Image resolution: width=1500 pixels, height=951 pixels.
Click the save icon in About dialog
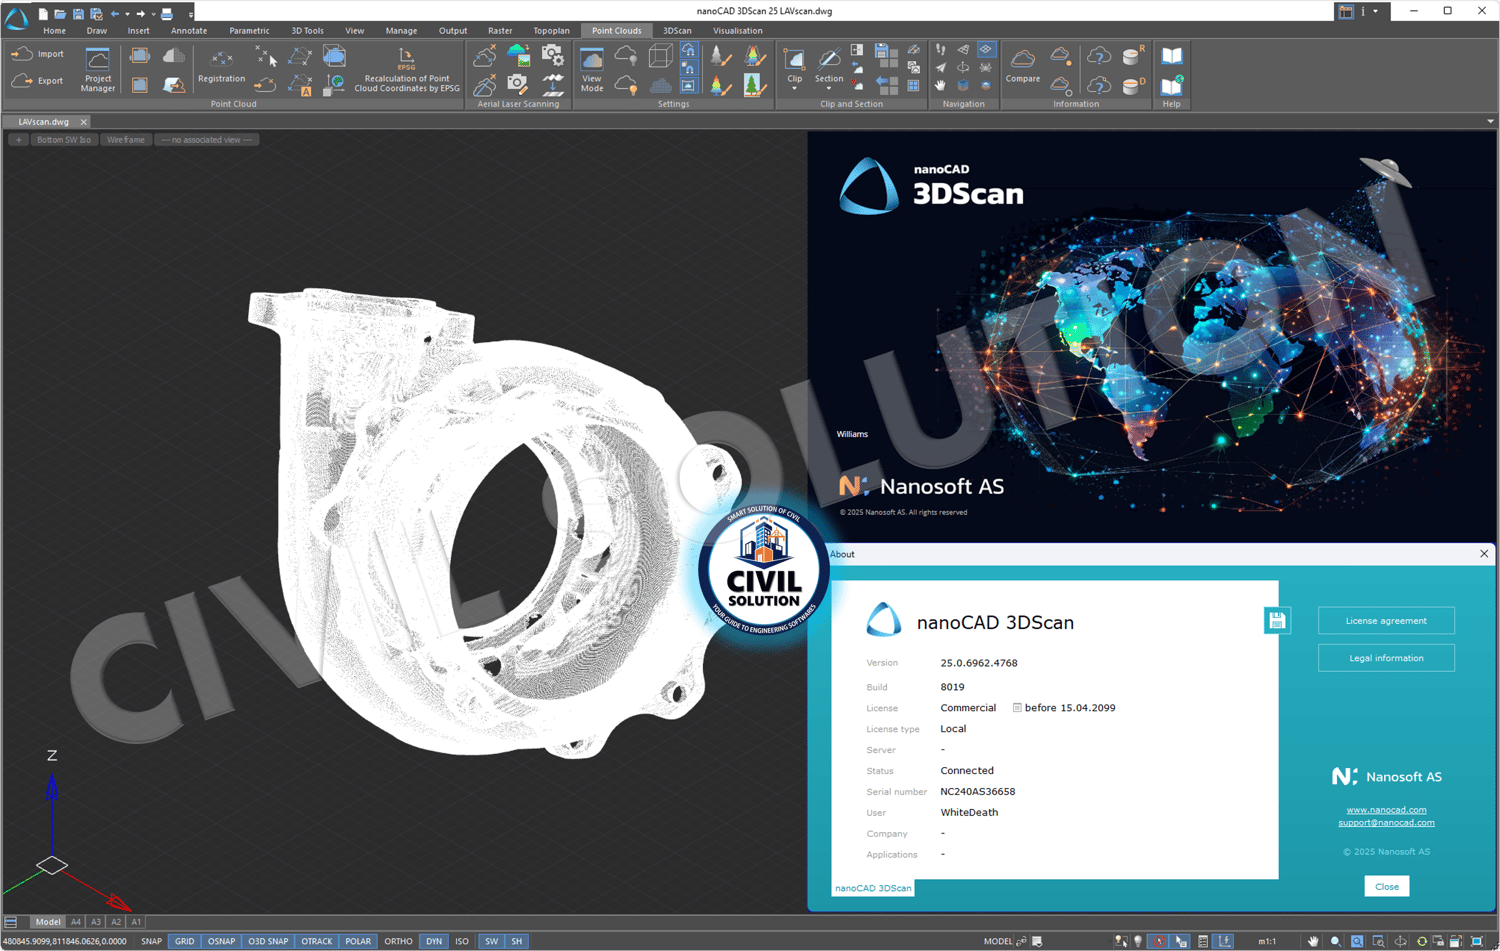click(1277, 621)
